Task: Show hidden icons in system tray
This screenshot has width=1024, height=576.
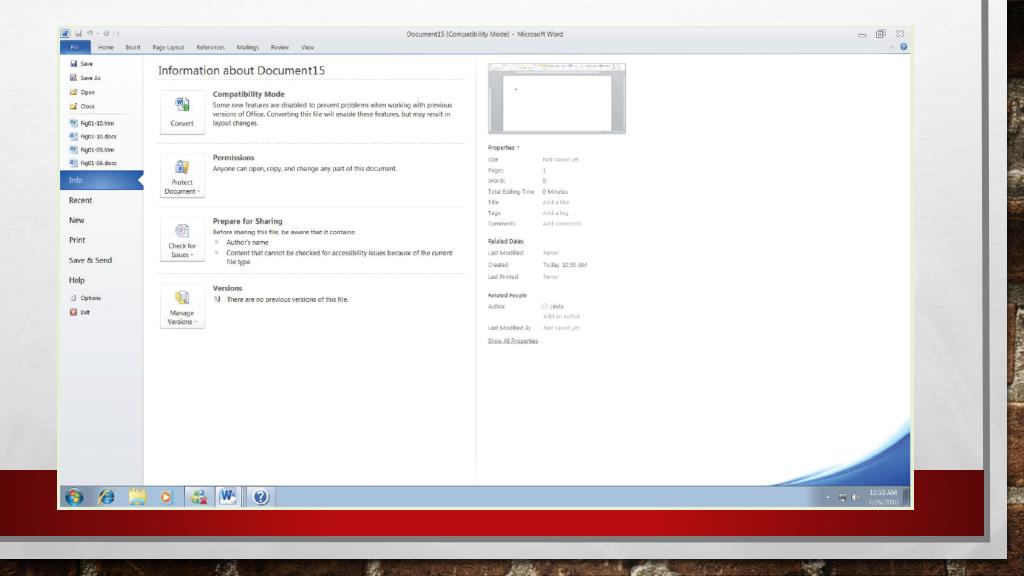Action: 828,498
